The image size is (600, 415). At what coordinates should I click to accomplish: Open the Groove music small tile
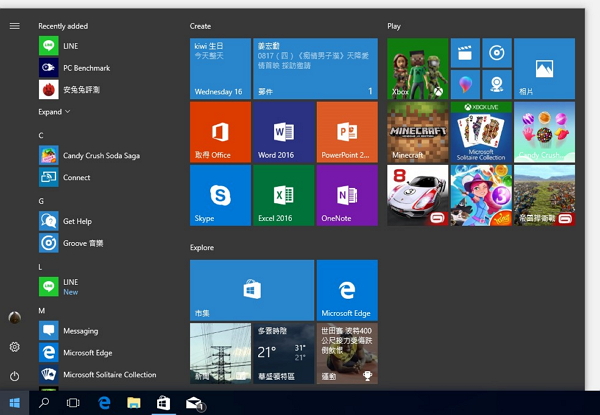coord(497,53)
